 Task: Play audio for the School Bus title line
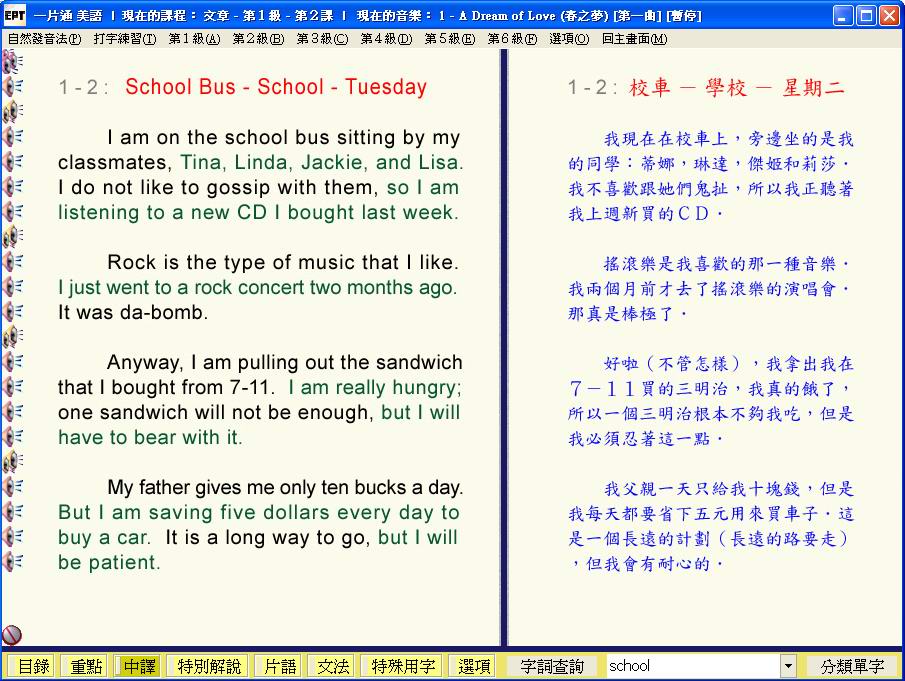[12, 87]
